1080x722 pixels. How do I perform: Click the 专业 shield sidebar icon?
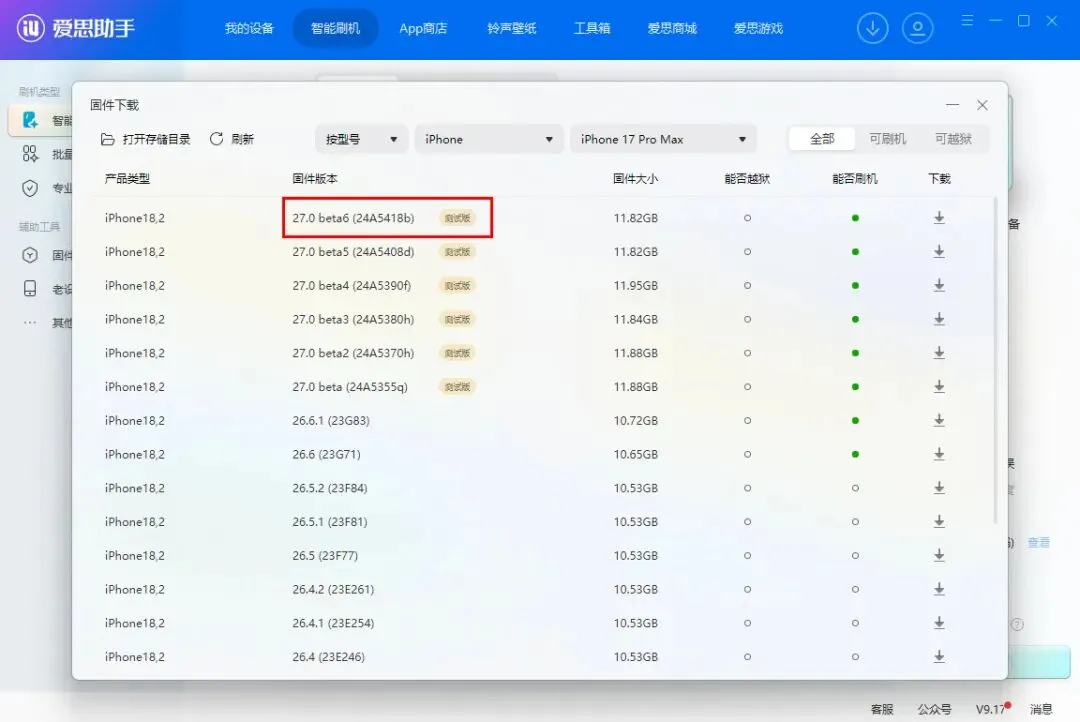30,188
